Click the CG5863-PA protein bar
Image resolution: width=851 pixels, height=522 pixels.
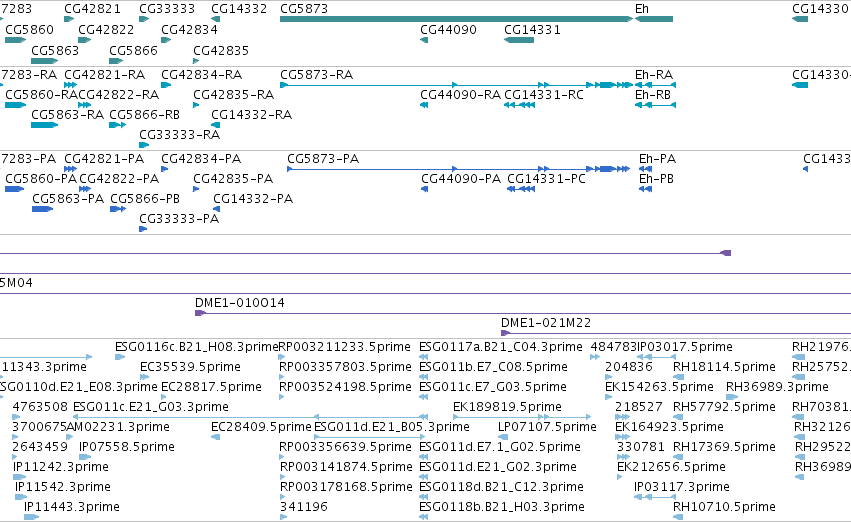click(42, 209)
